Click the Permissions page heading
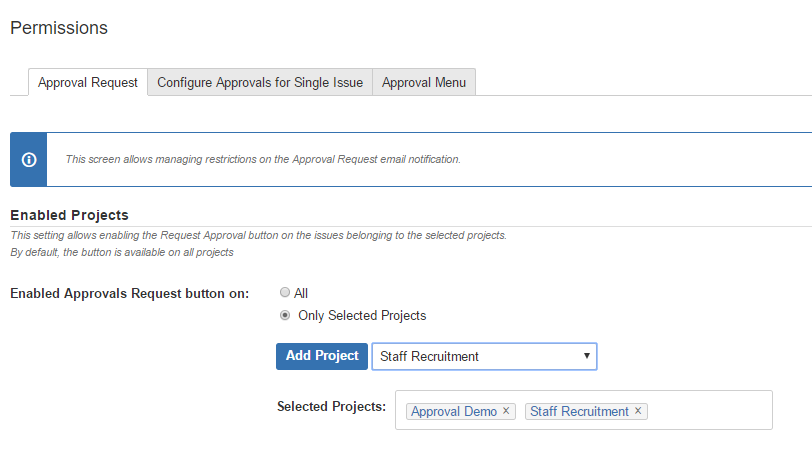 click(59, 28)
